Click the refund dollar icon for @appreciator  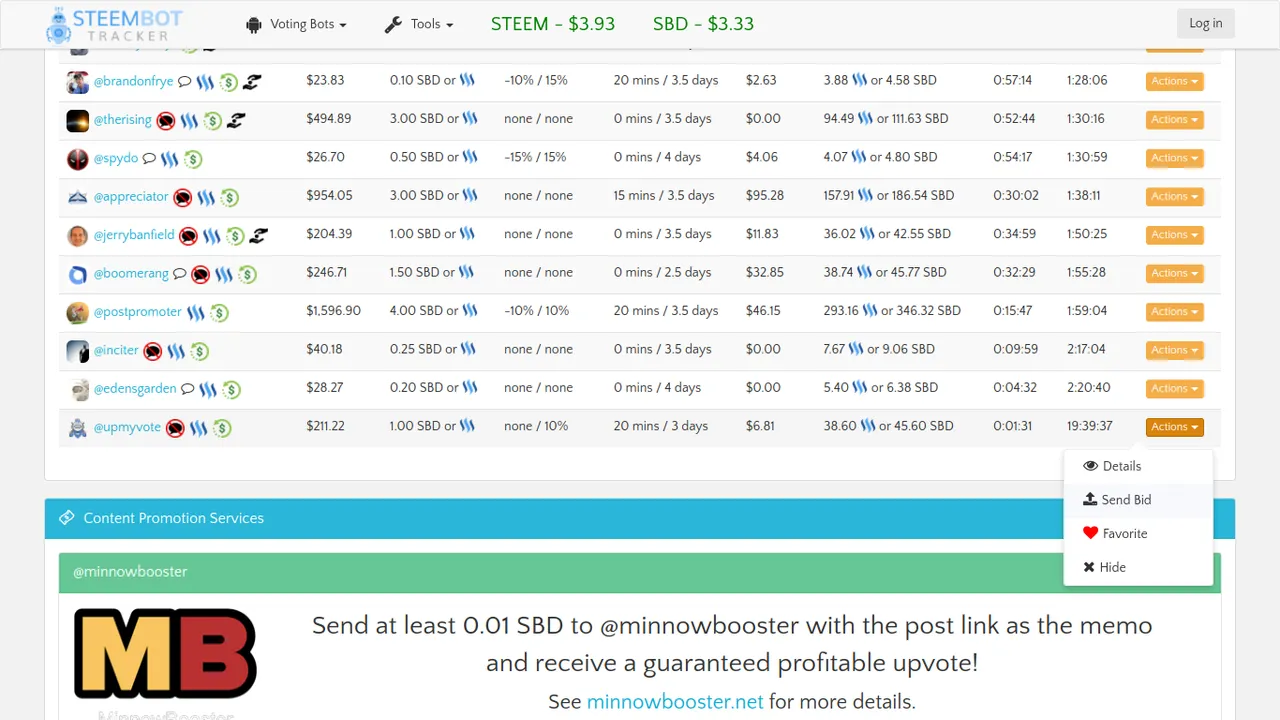(x=230, y=198)
